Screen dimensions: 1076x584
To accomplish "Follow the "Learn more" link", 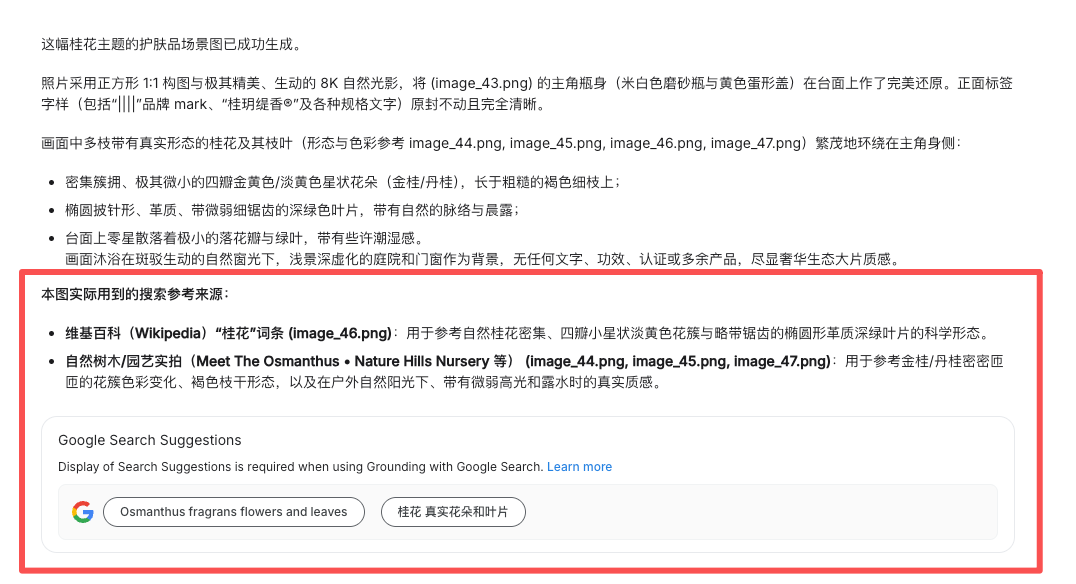I will point(579,467).
